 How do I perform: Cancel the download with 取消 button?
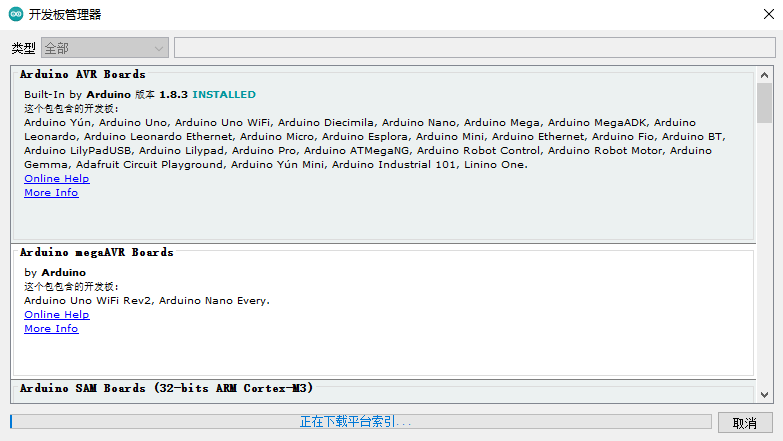745,423
